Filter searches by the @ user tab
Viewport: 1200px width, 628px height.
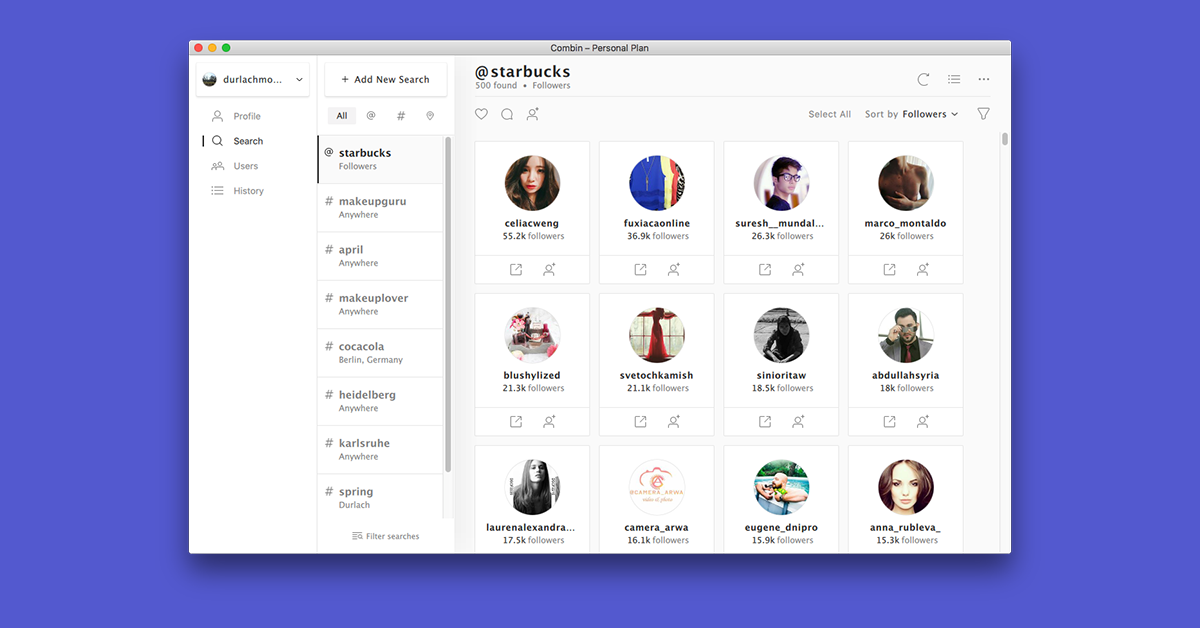(x=371, y=116)
